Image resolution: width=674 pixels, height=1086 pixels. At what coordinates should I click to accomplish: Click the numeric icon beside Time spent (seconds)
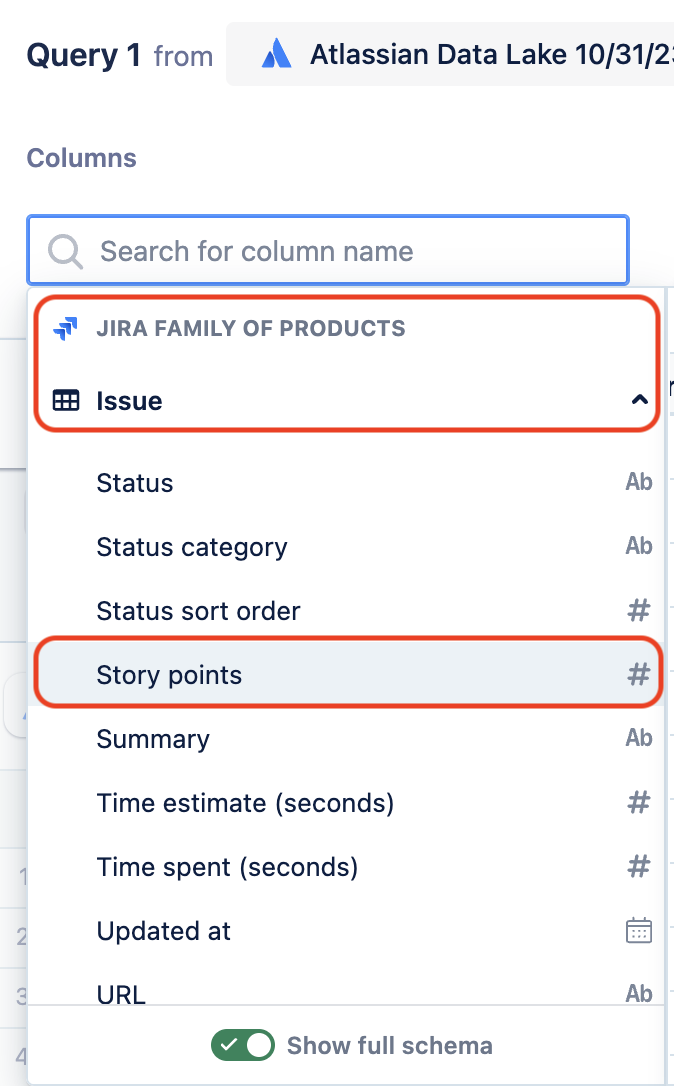(638, 866)
